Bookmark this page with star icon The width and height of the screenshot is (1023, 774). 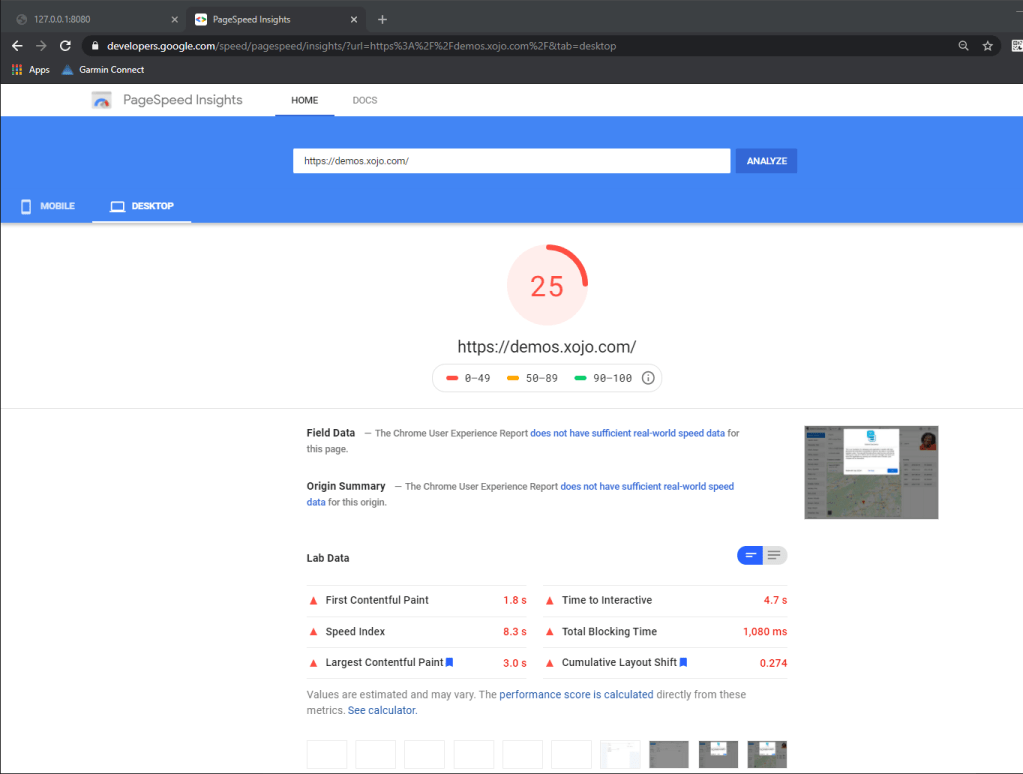[x=987, y=46]
